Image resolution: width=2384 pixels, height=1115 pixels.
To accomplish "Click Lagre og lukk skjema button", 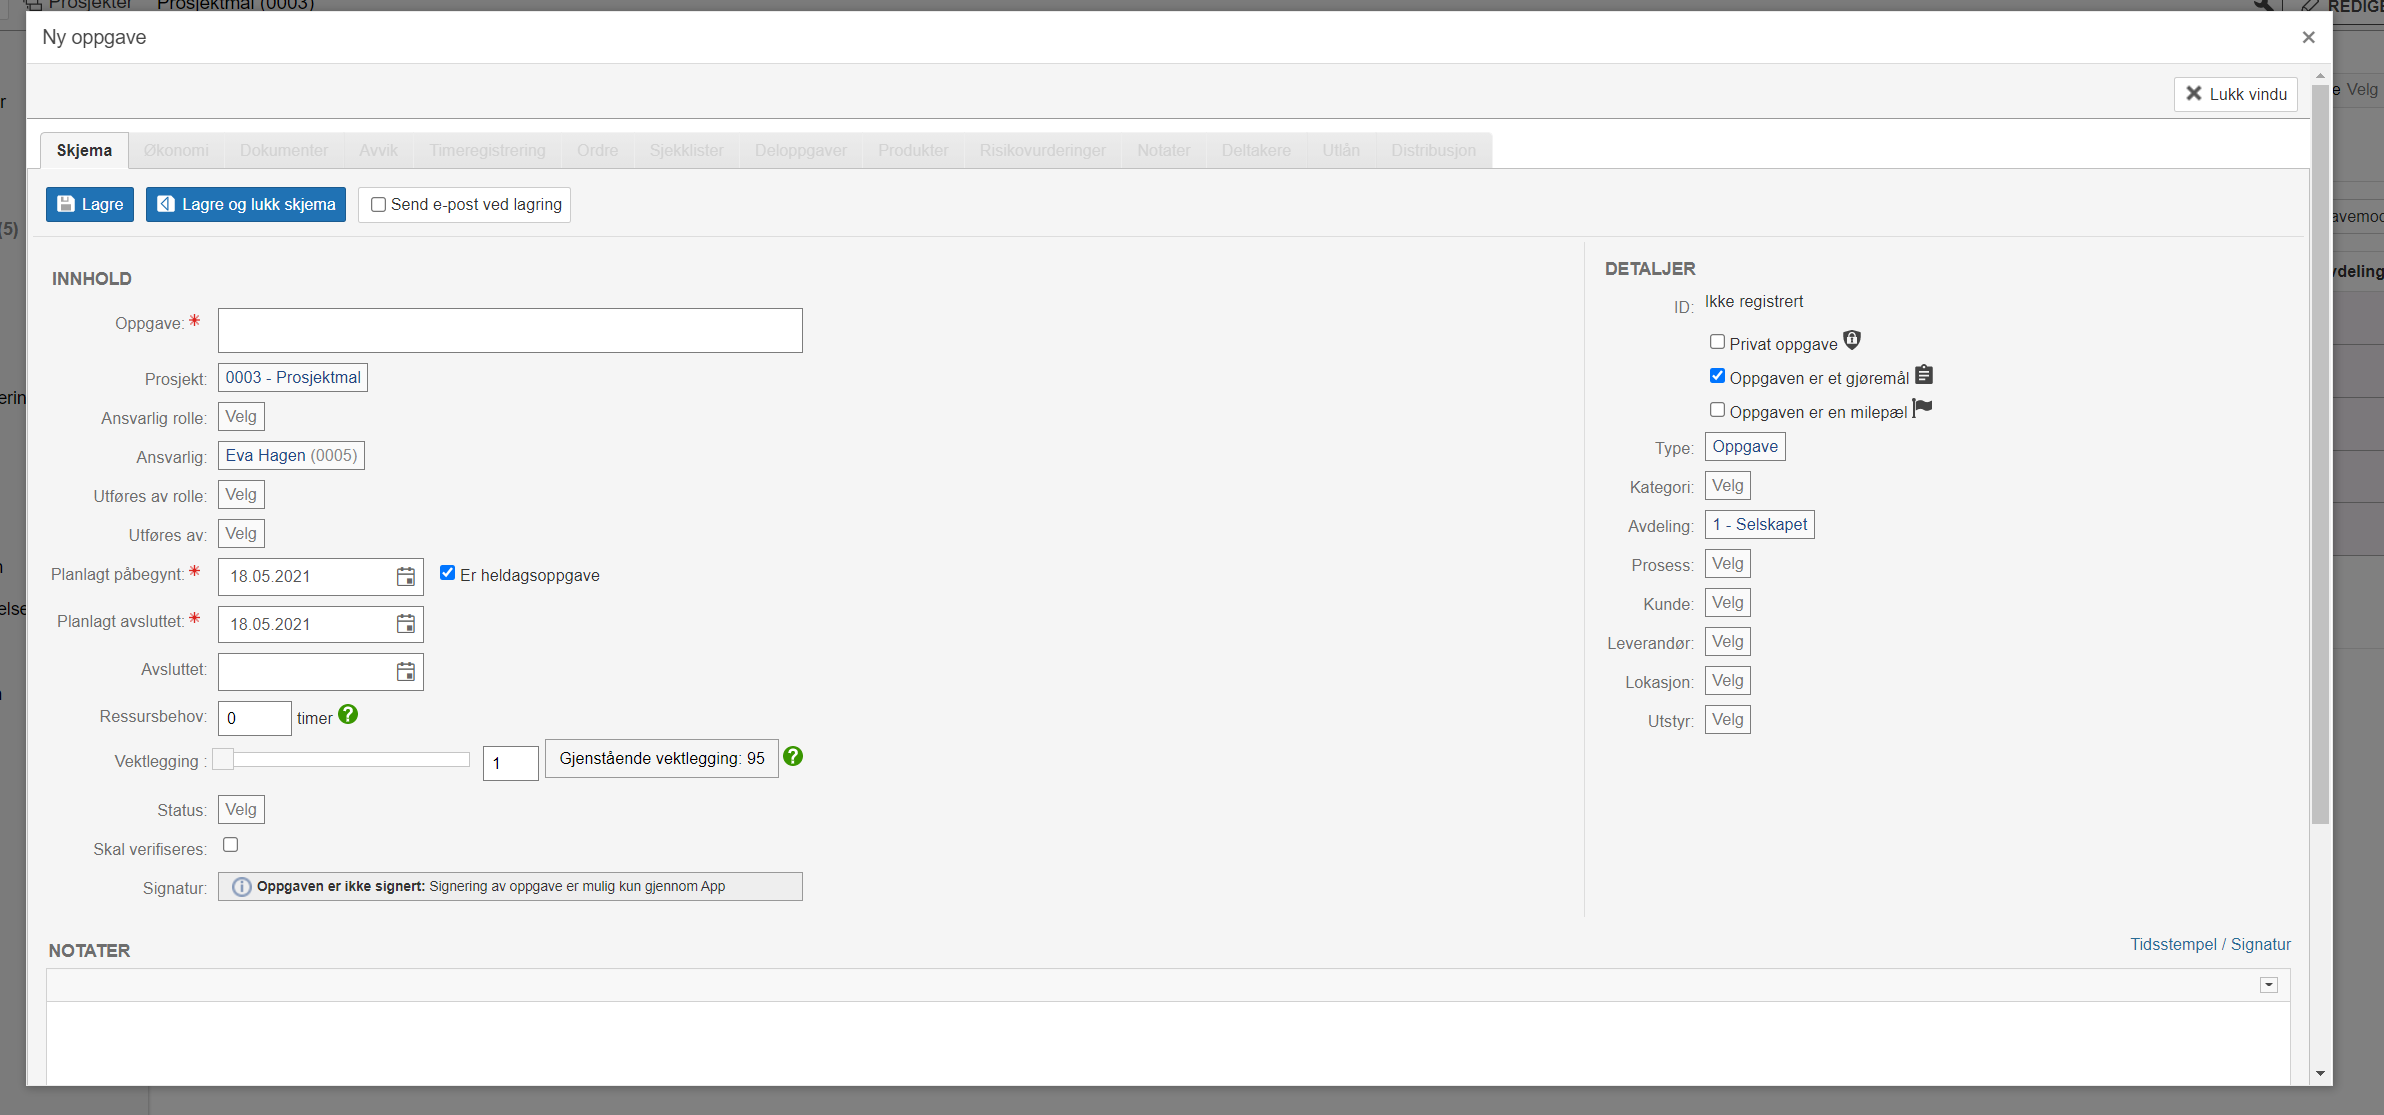I will pyautogui.click(x=246, y=205).
